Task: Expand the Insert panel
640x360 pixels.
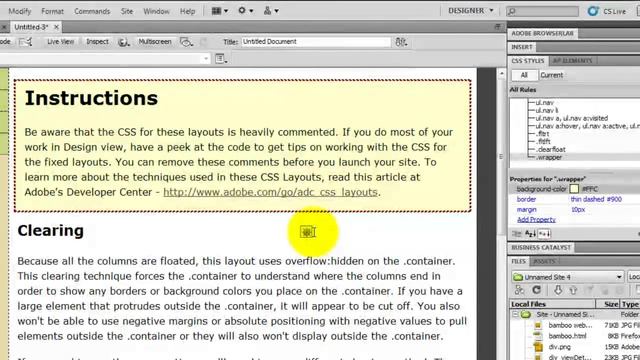Action: point(522,47)
